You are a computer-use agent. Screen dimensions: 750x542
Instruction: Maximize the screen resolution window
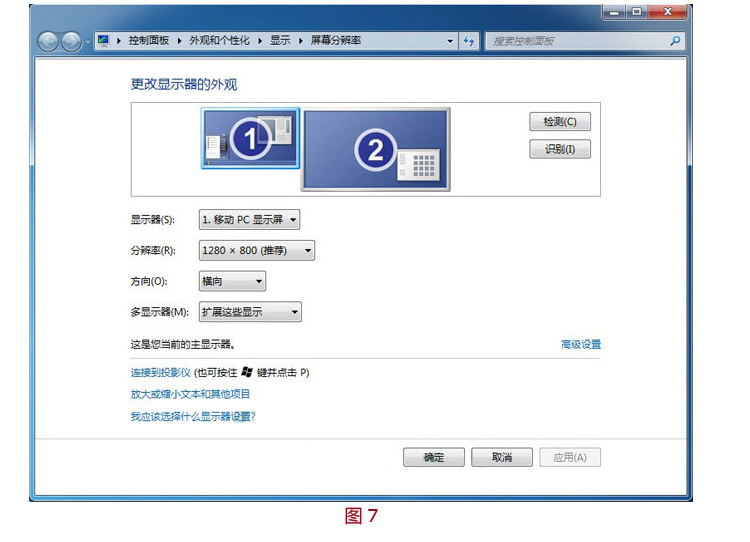pyautogui.click(x=637, y=11)
